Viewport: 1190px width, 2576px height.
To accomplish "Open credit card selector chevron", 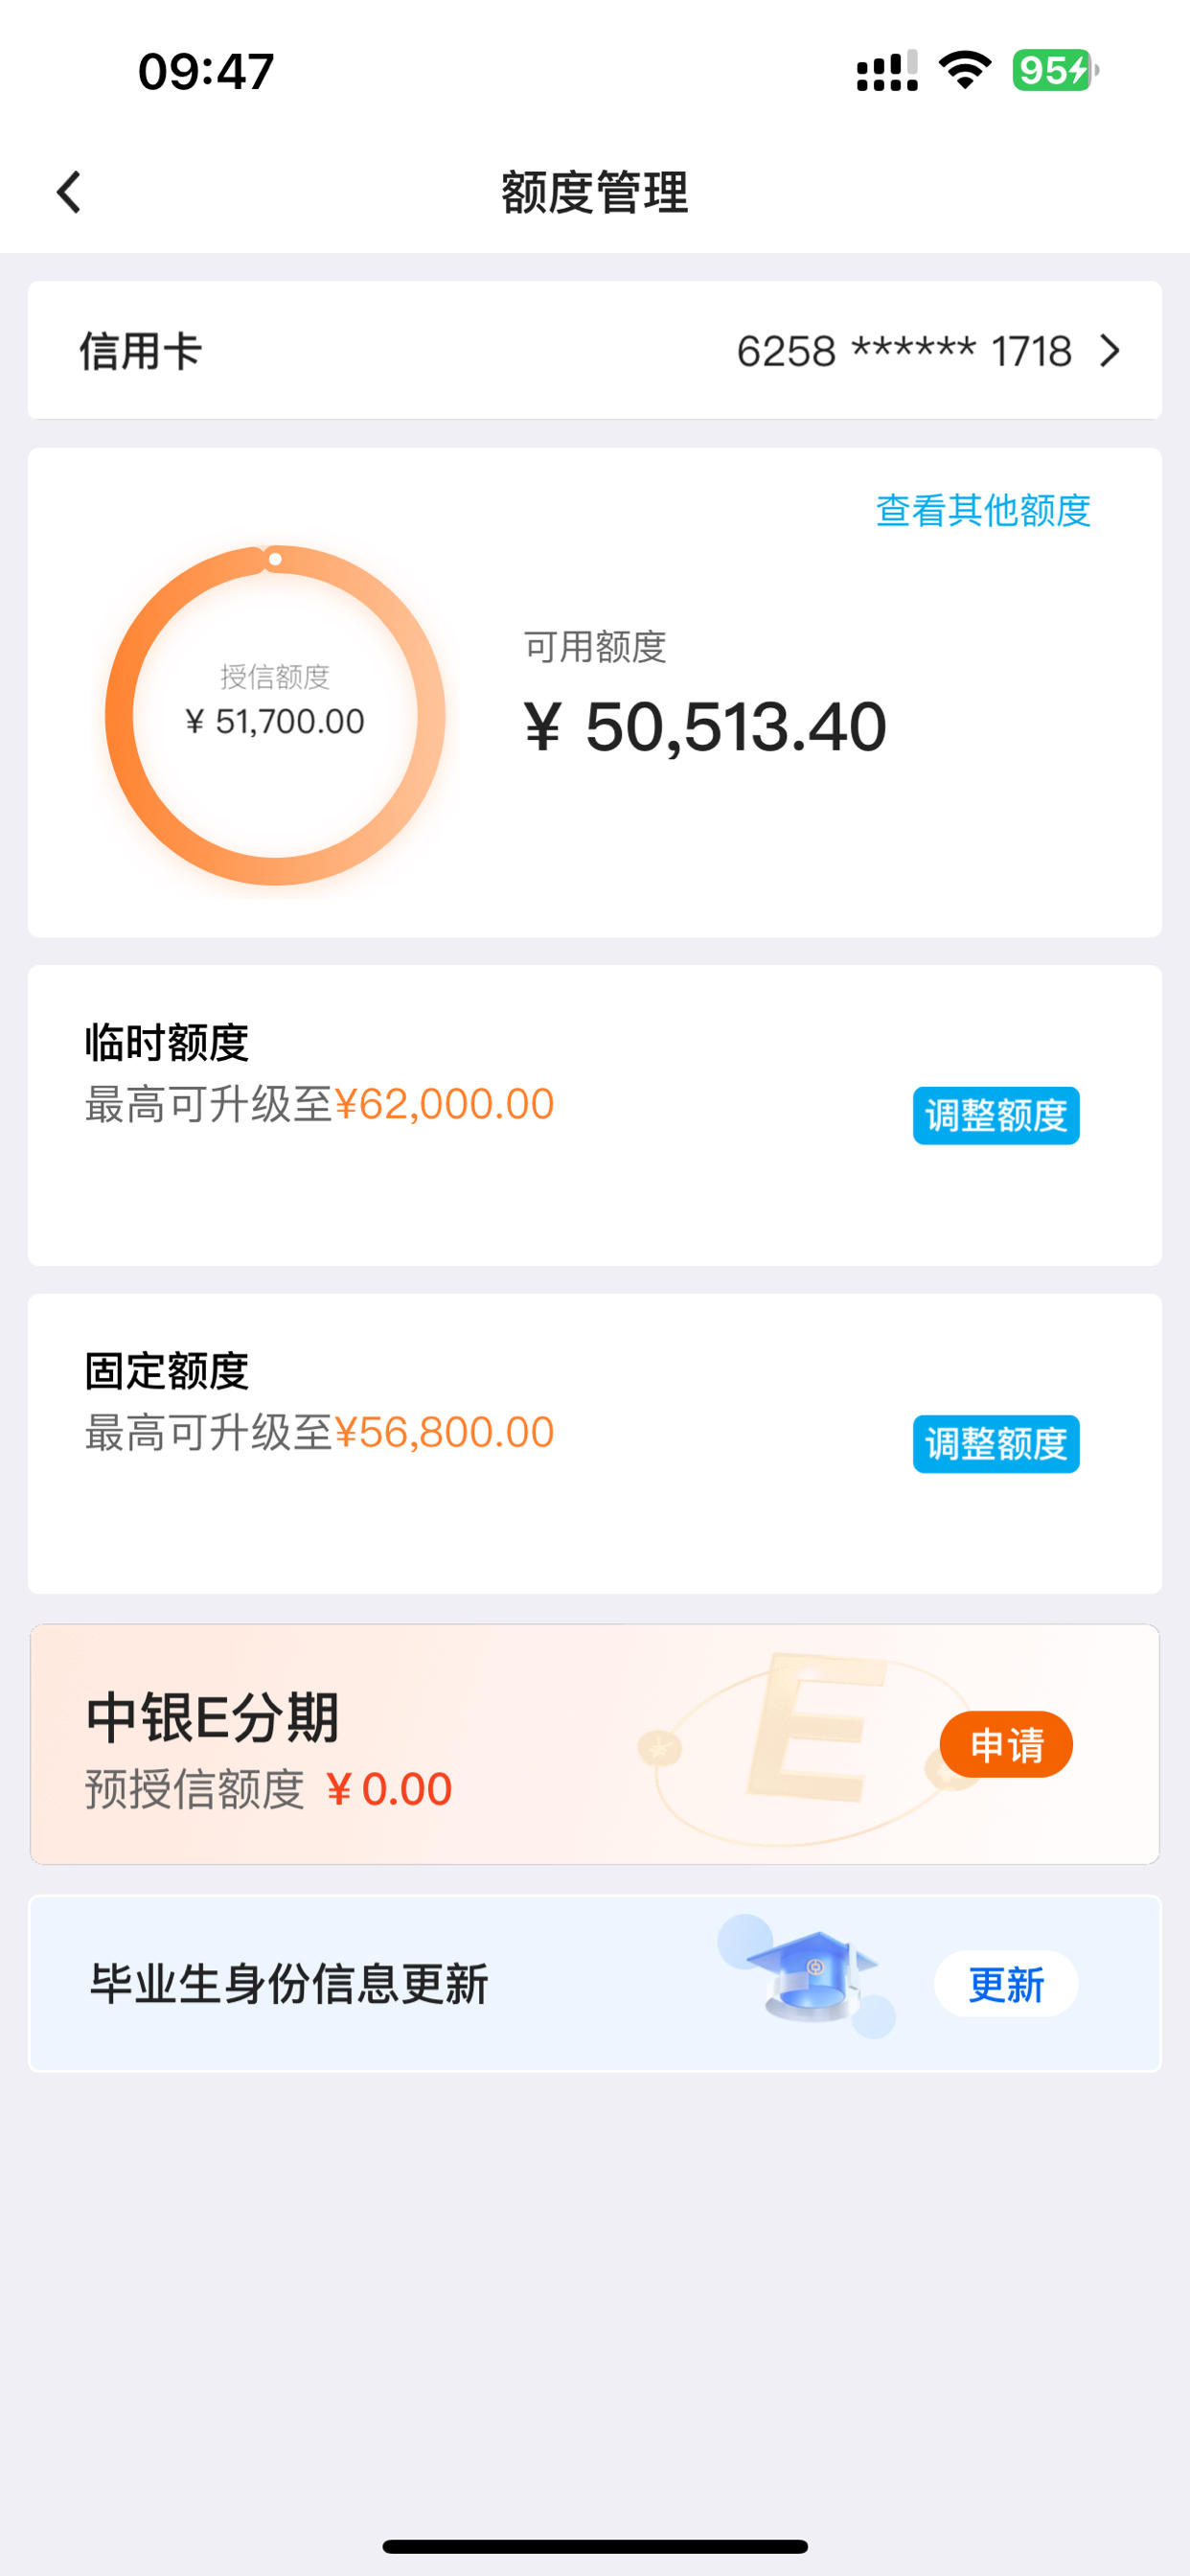I will 1109,351.
